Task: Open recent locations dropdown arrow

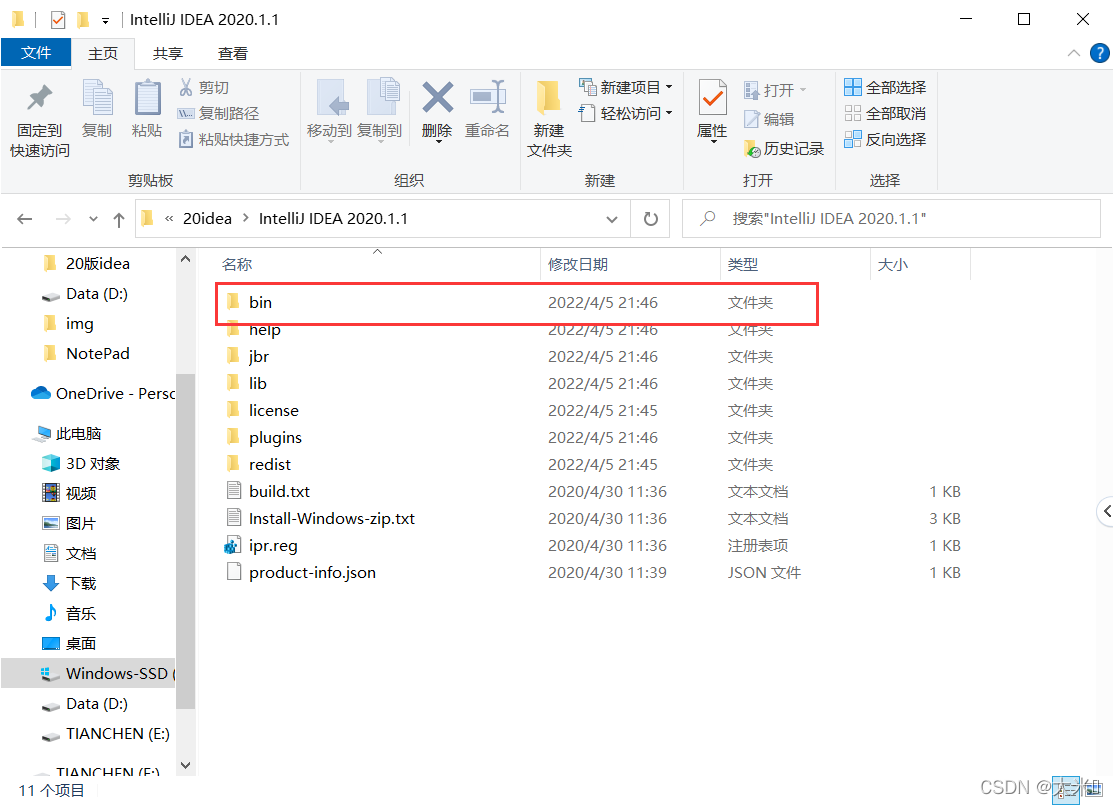Action: tap(93, 219)
